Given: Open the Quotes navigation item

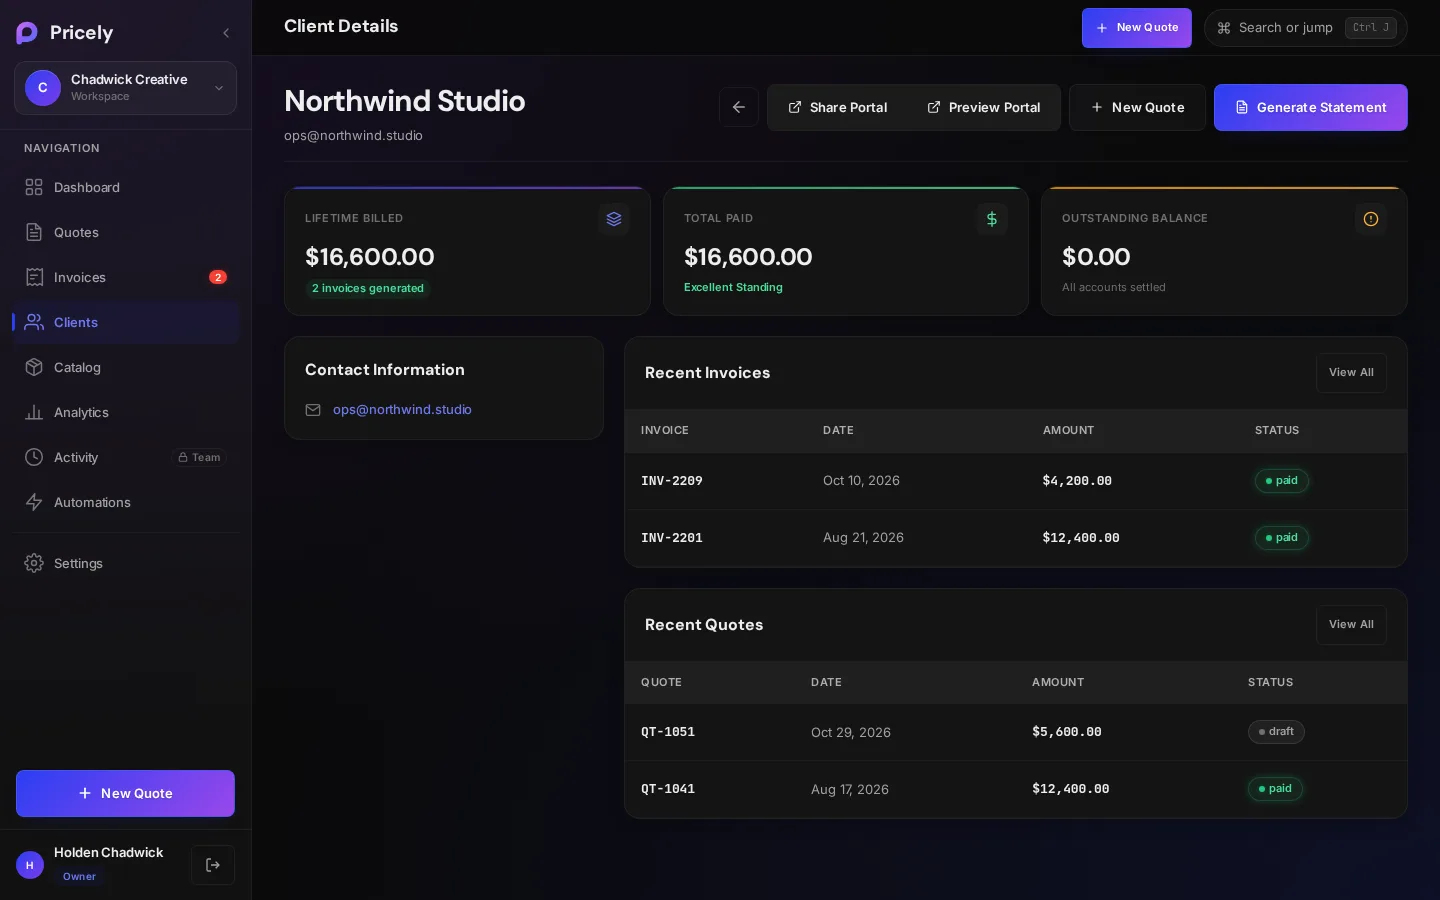Looking at the screenshot, I should [125, 232].
